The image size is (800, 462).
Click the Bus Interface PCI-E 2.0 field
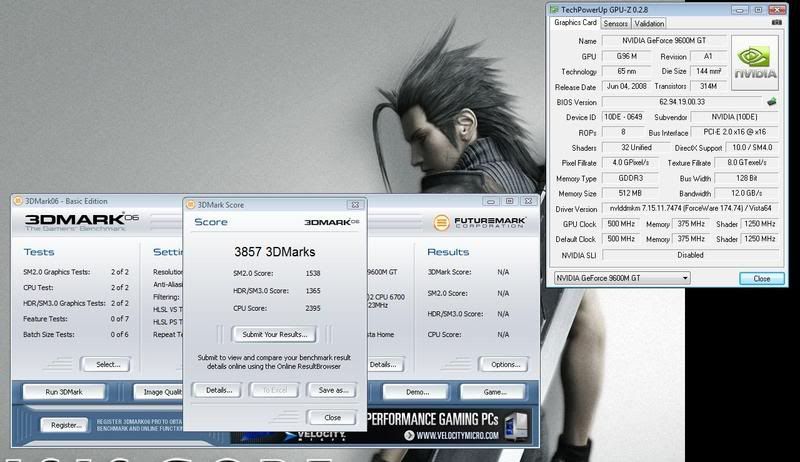pos(735,132)
